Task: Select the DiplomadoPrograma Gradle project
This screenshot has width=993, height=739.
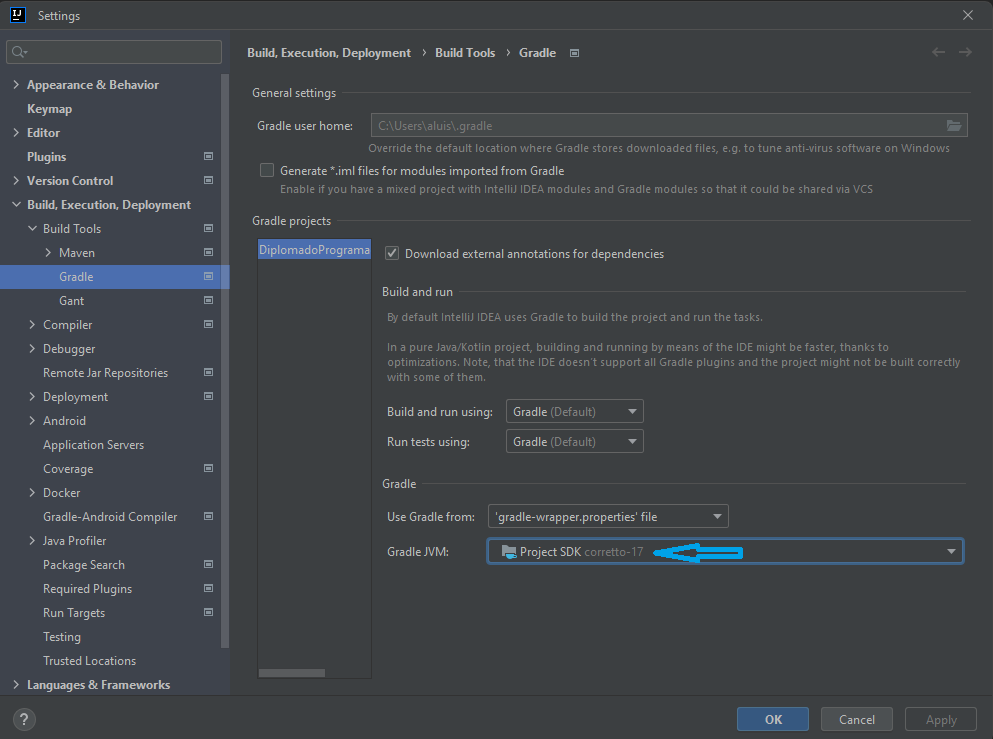Action: click(x=314, y=249)
